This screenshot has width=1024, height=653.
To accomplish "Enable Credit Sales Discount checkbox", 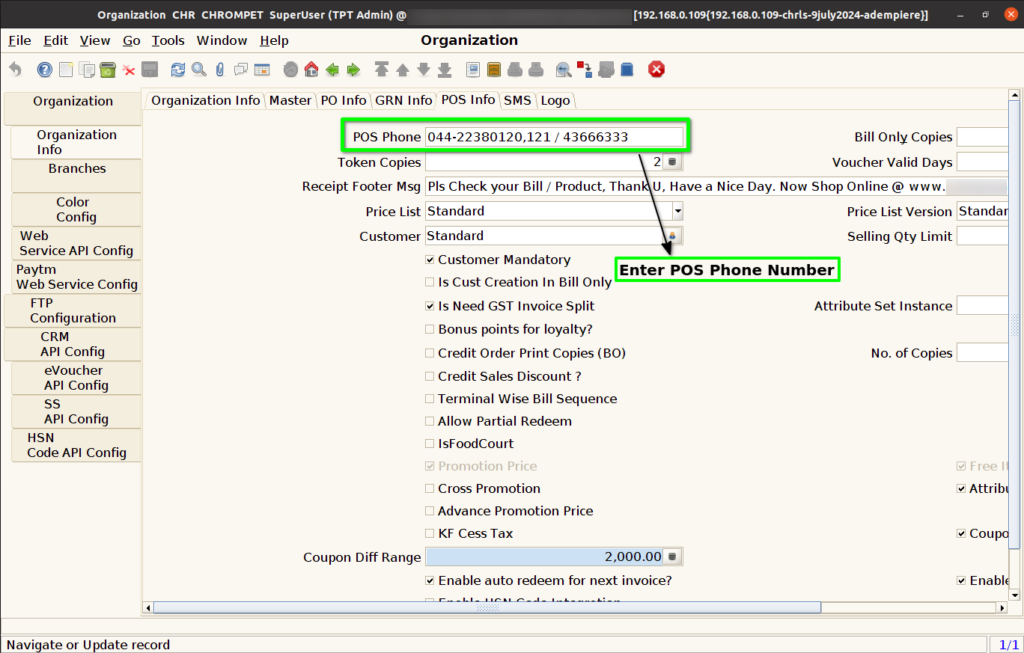I will 430,376.
